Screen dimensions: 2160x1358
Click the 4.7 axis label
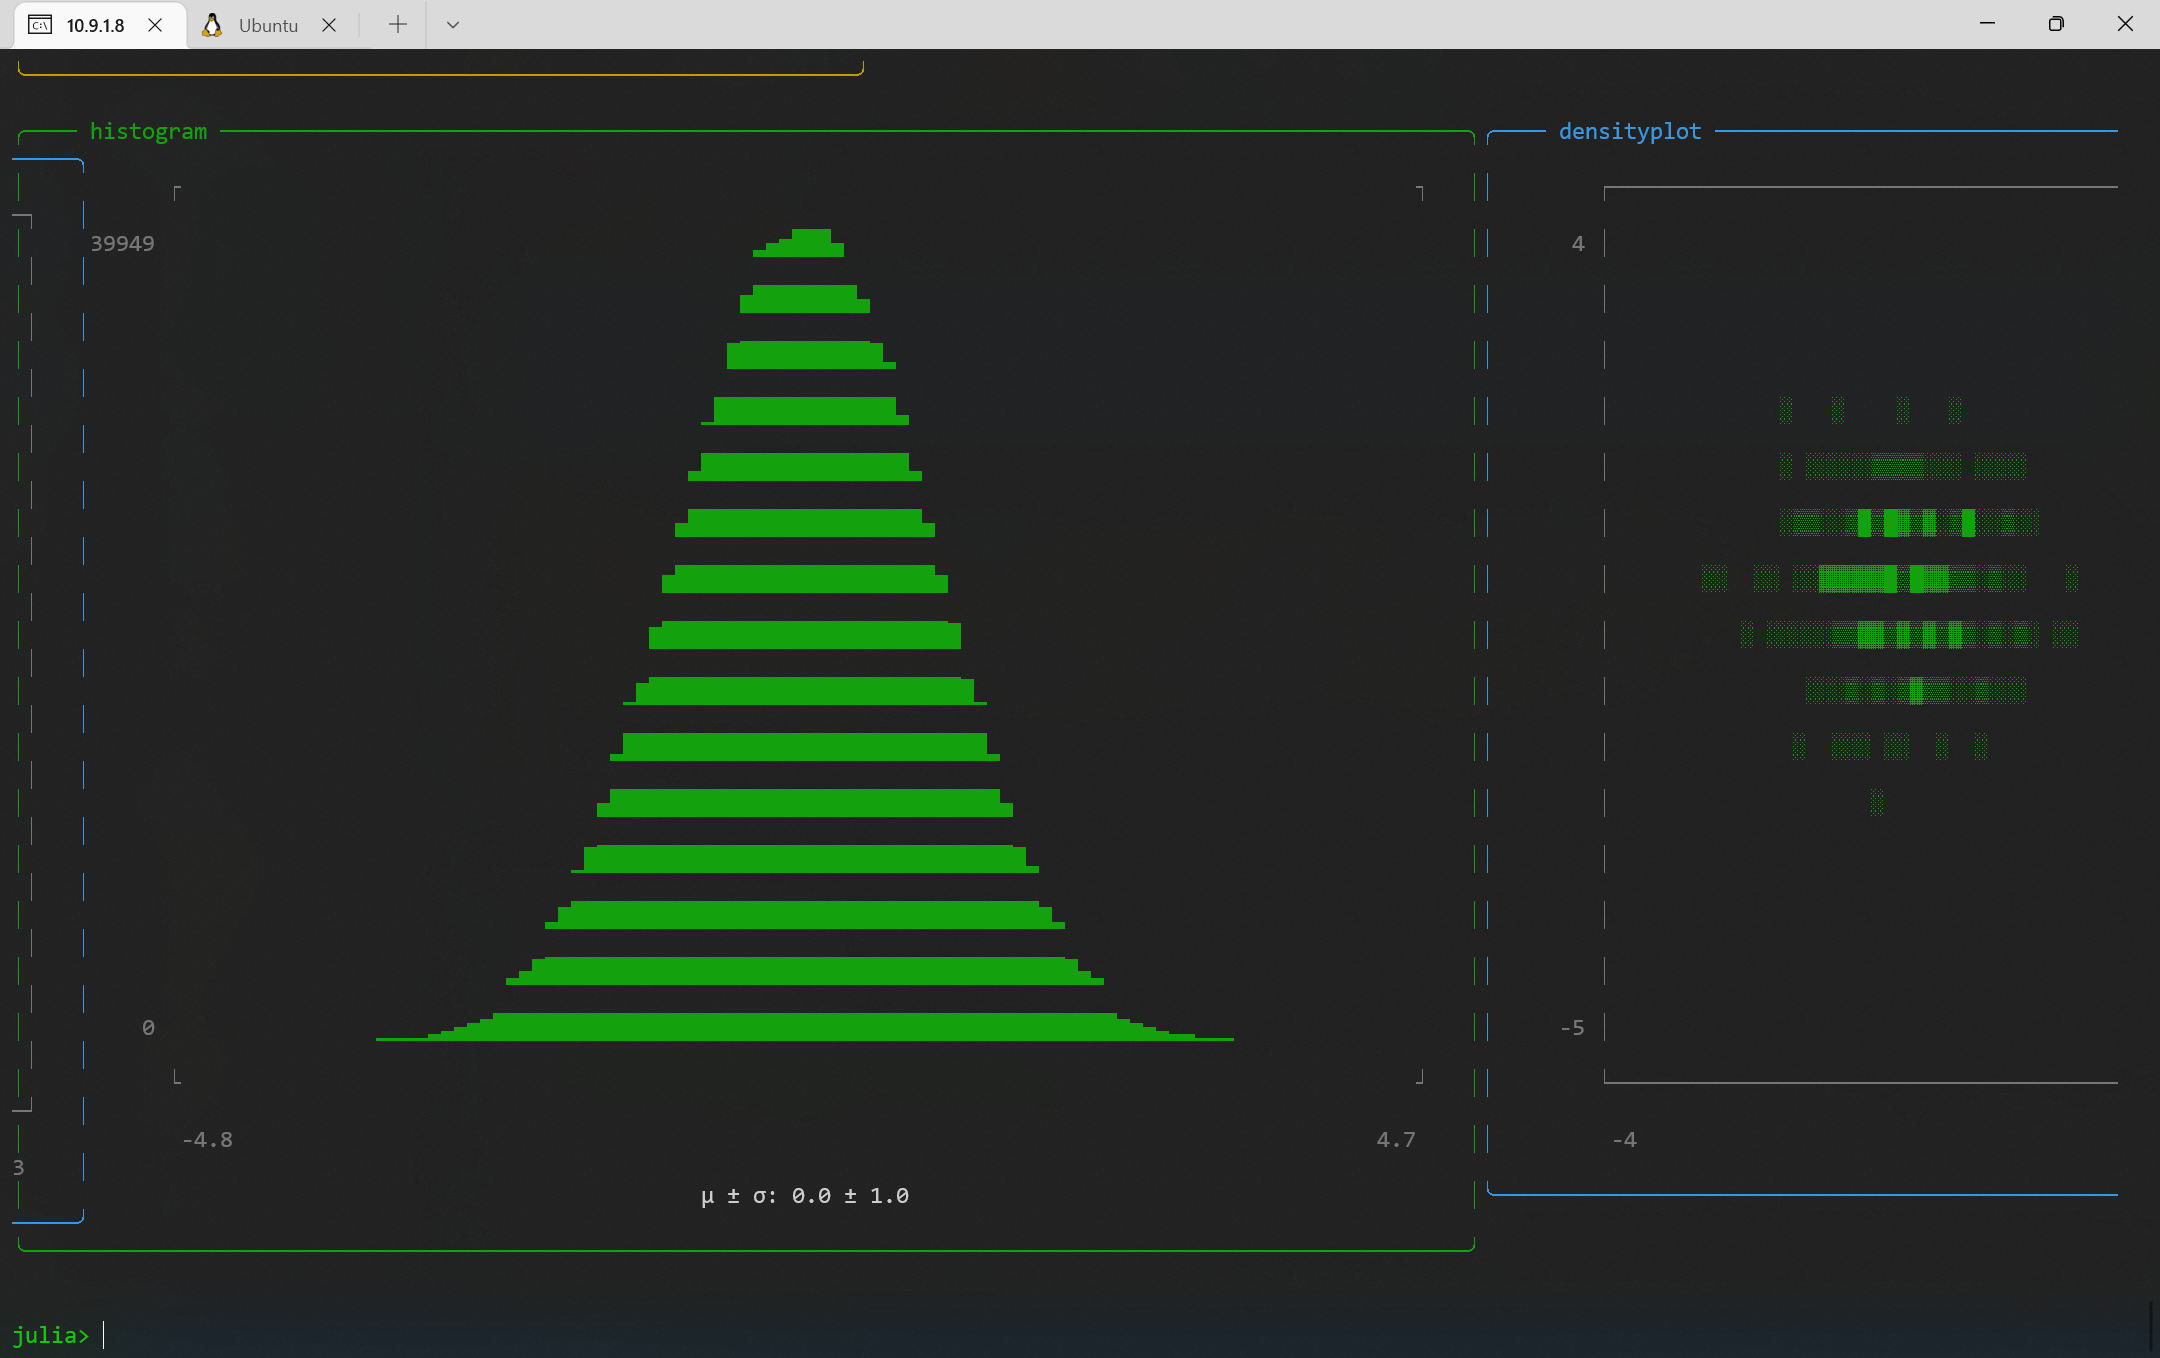pos(1395,1138)
